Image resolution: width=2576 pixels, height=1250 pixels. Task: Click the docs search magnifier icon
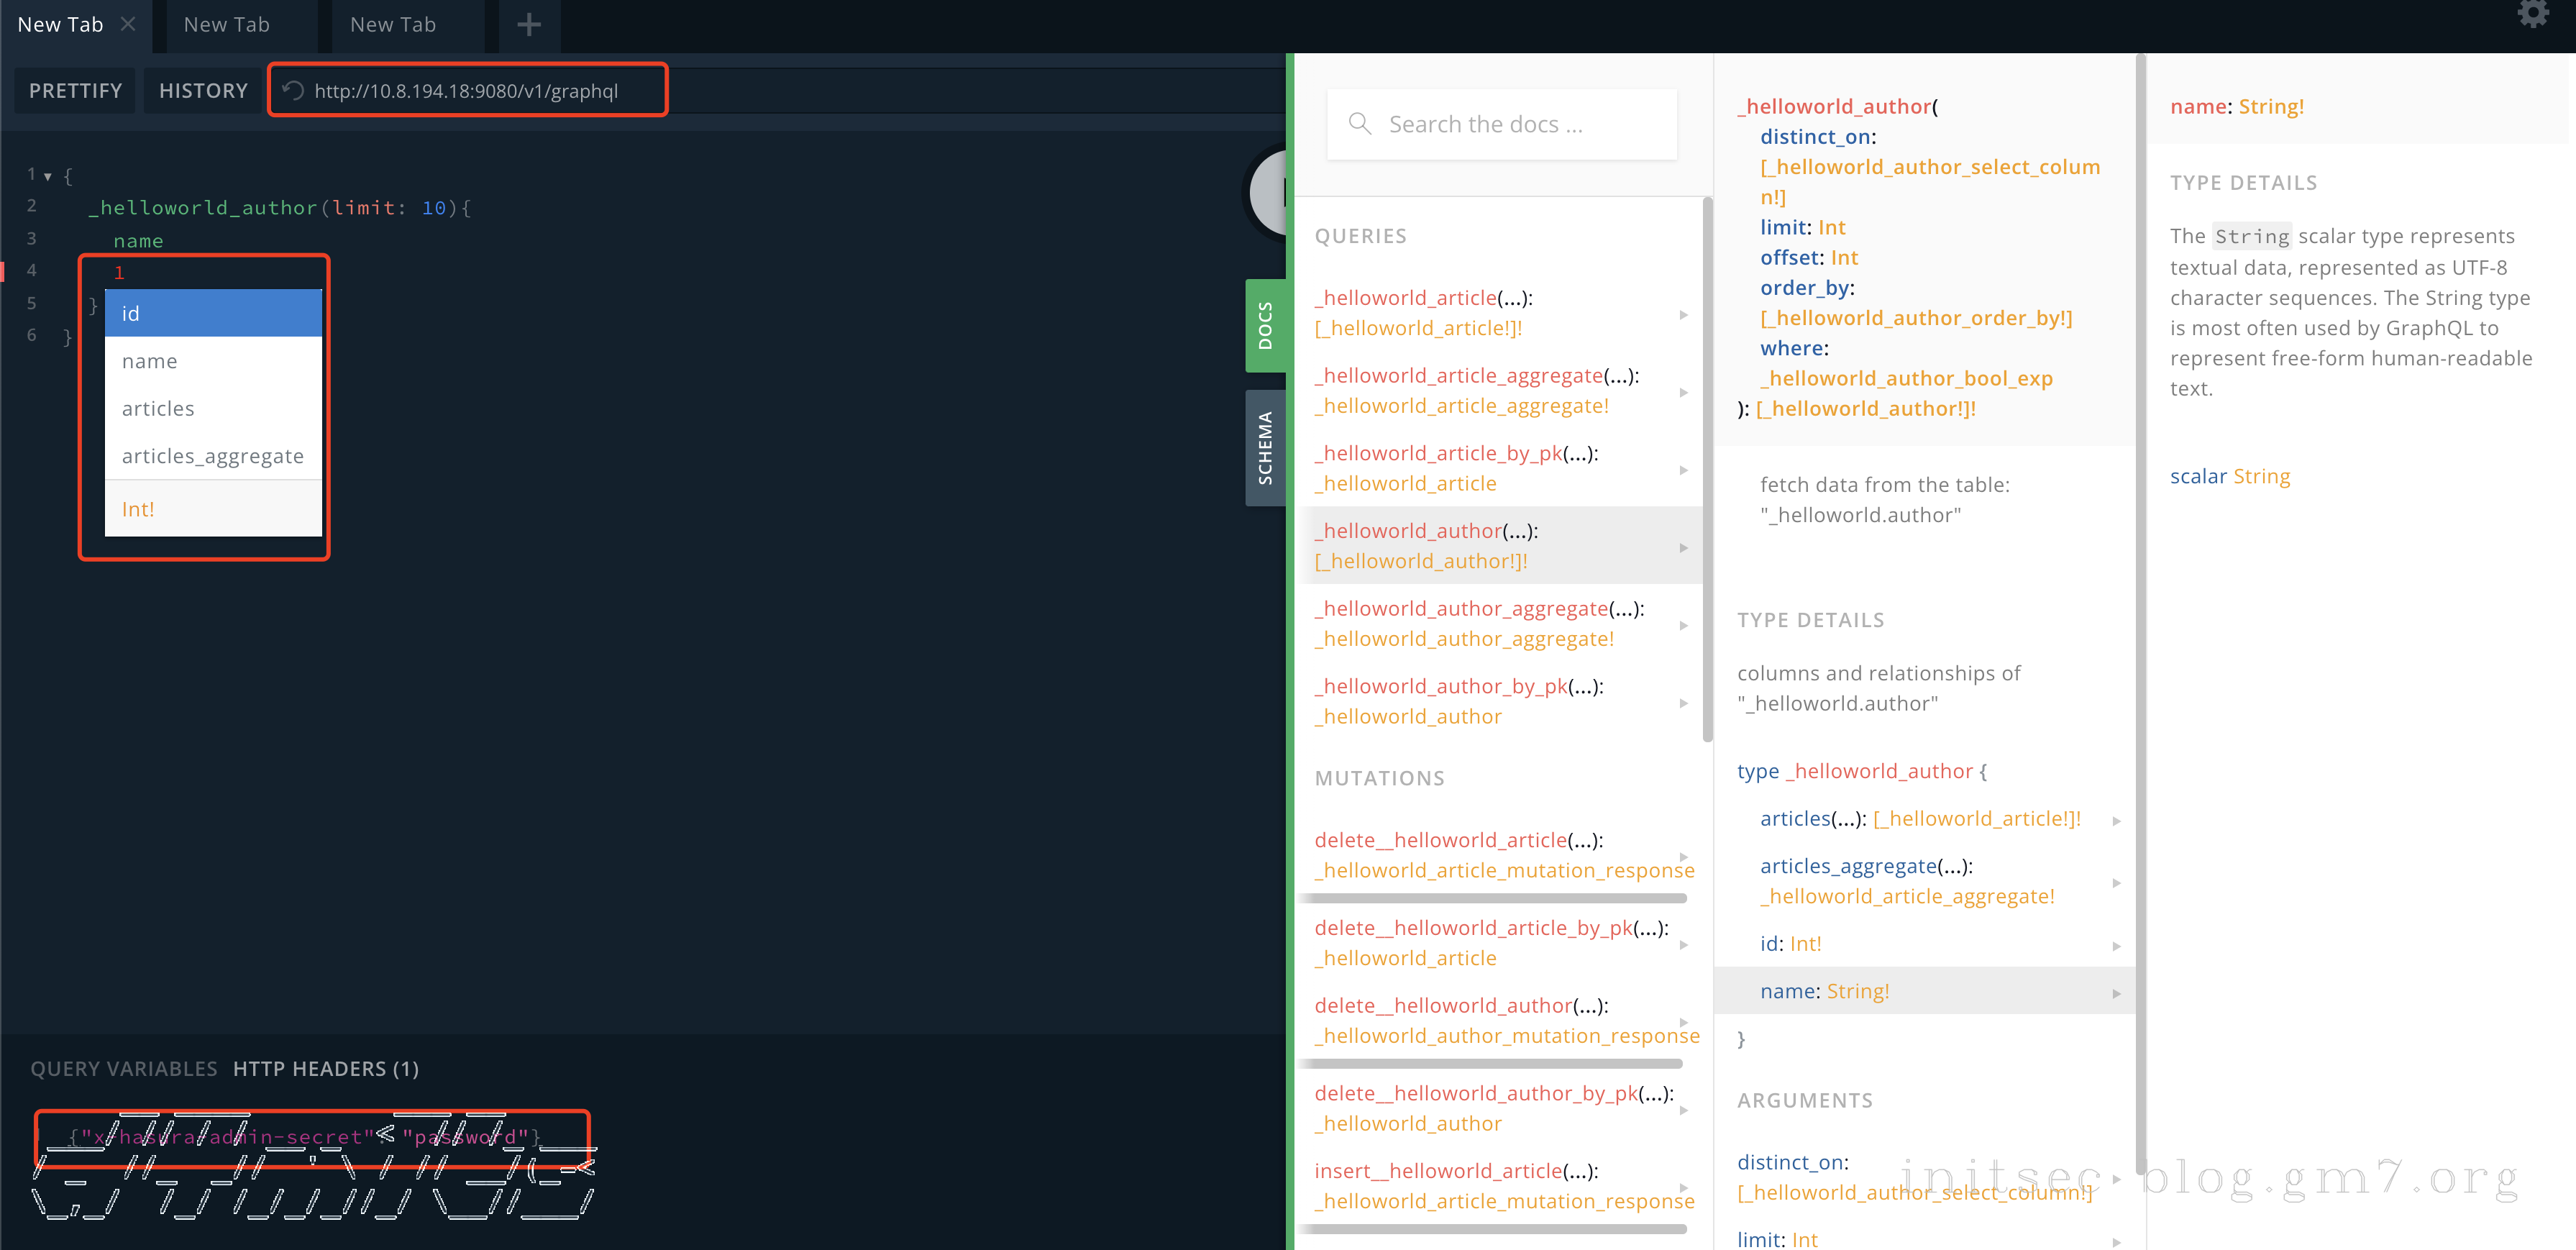[x=1359, y=124]
